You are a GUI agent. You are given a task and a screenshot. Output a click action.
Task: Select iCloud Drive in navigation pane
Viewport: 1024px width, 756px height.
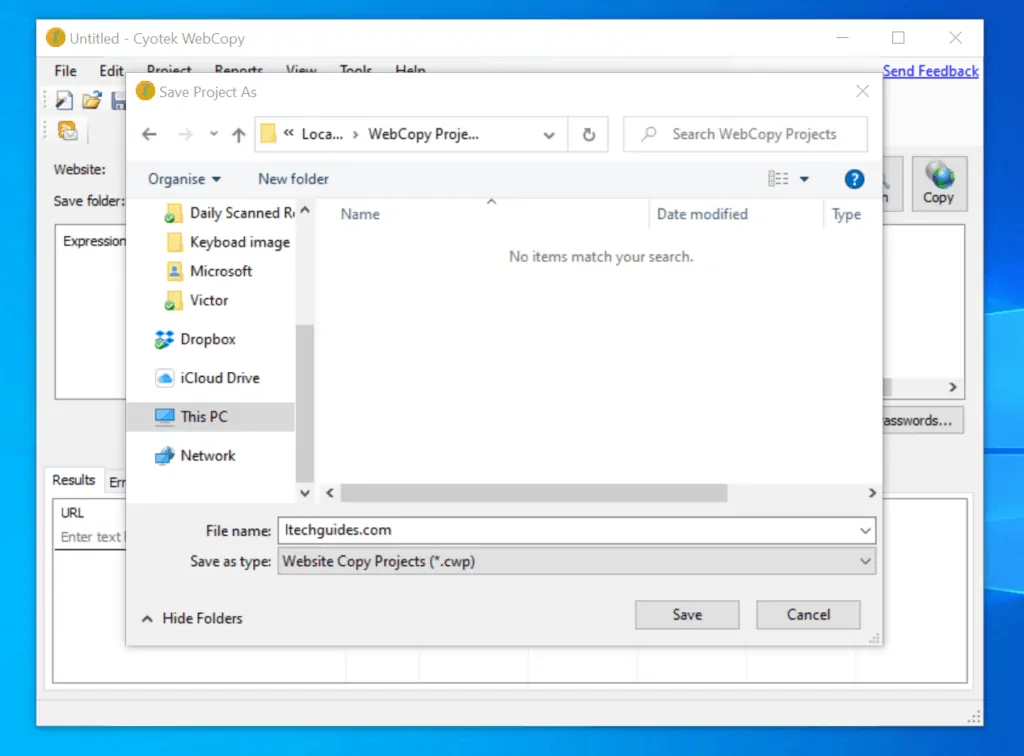pyautogui.click(x=207, y=378)
